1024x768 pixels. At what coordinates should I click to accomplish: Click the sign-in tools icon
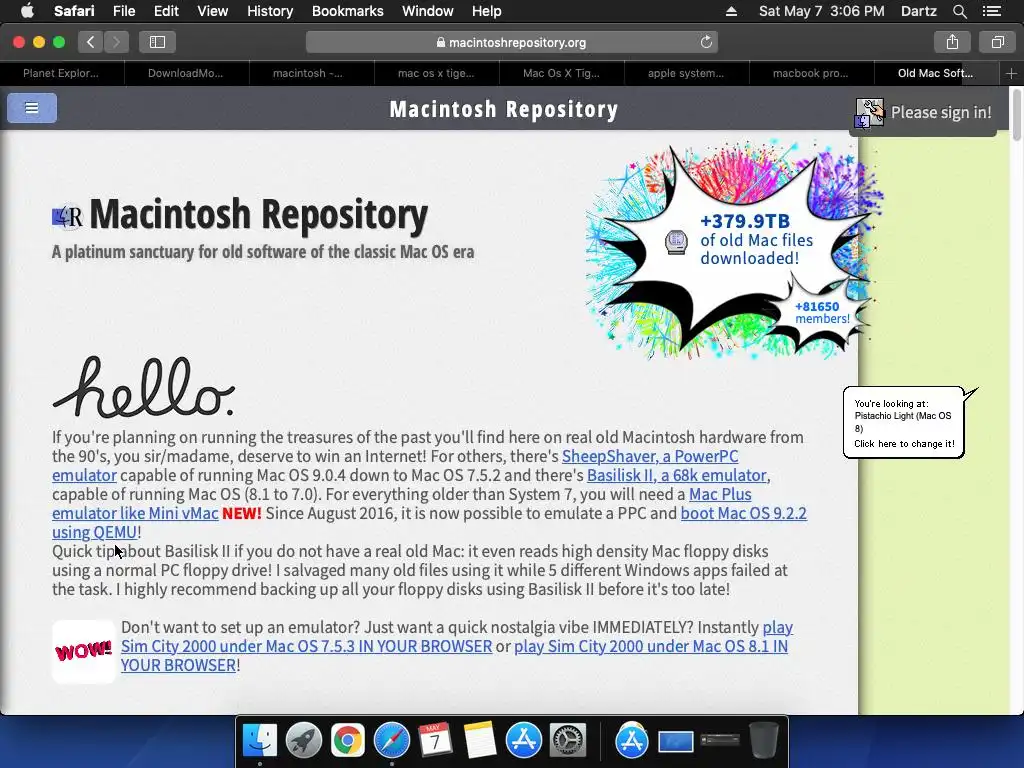[x=869, y=113]
